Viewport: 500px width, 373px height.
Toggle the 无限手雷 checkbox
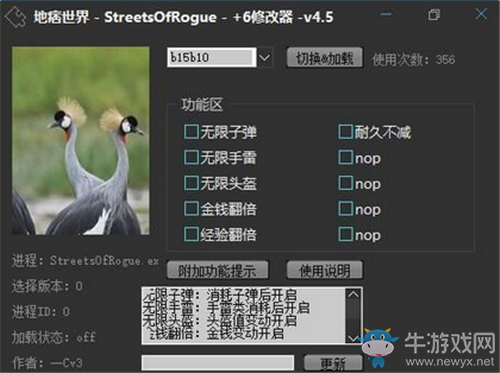pos(191,157)
